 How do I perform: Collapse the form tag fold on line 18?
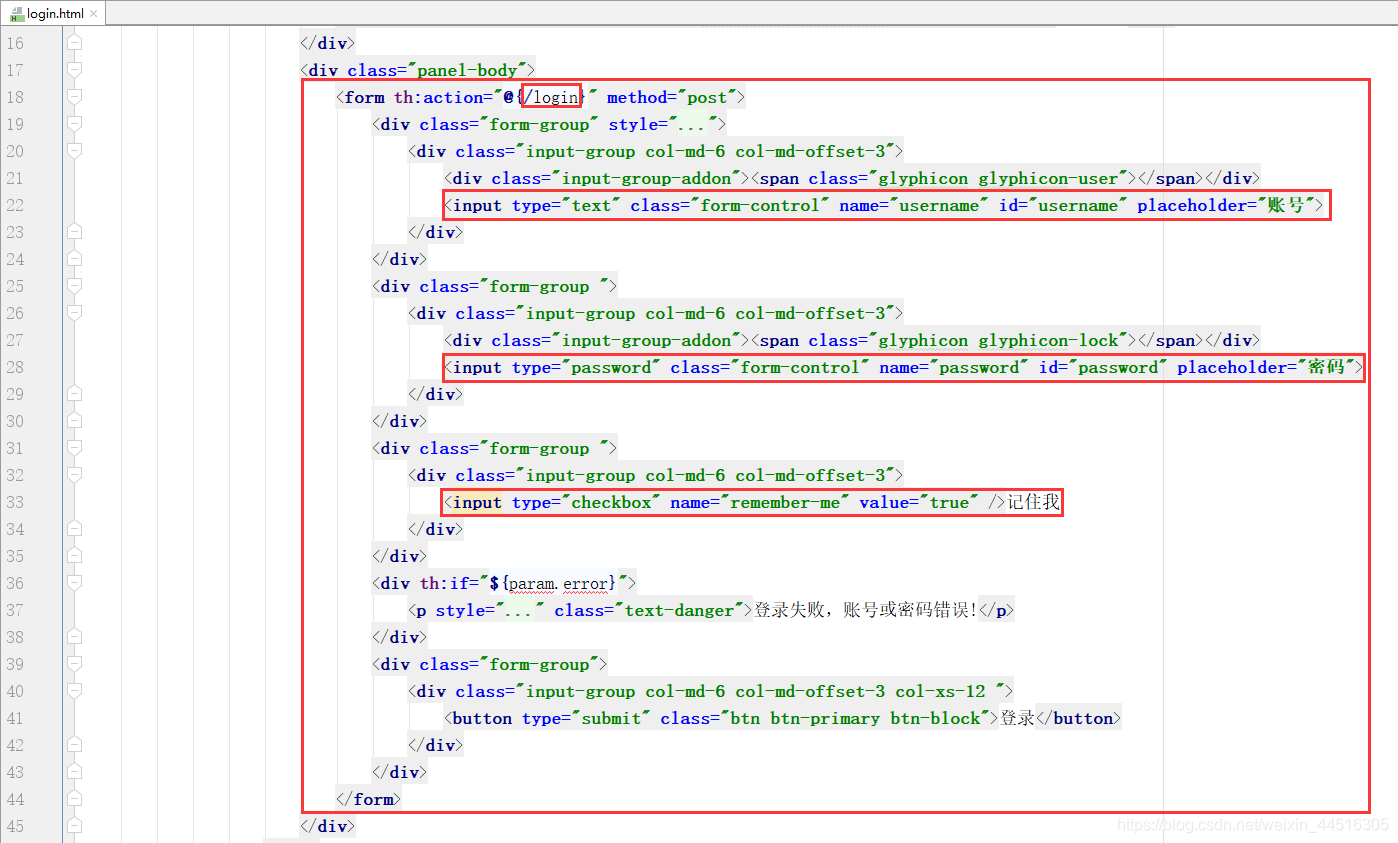point(74,97)
